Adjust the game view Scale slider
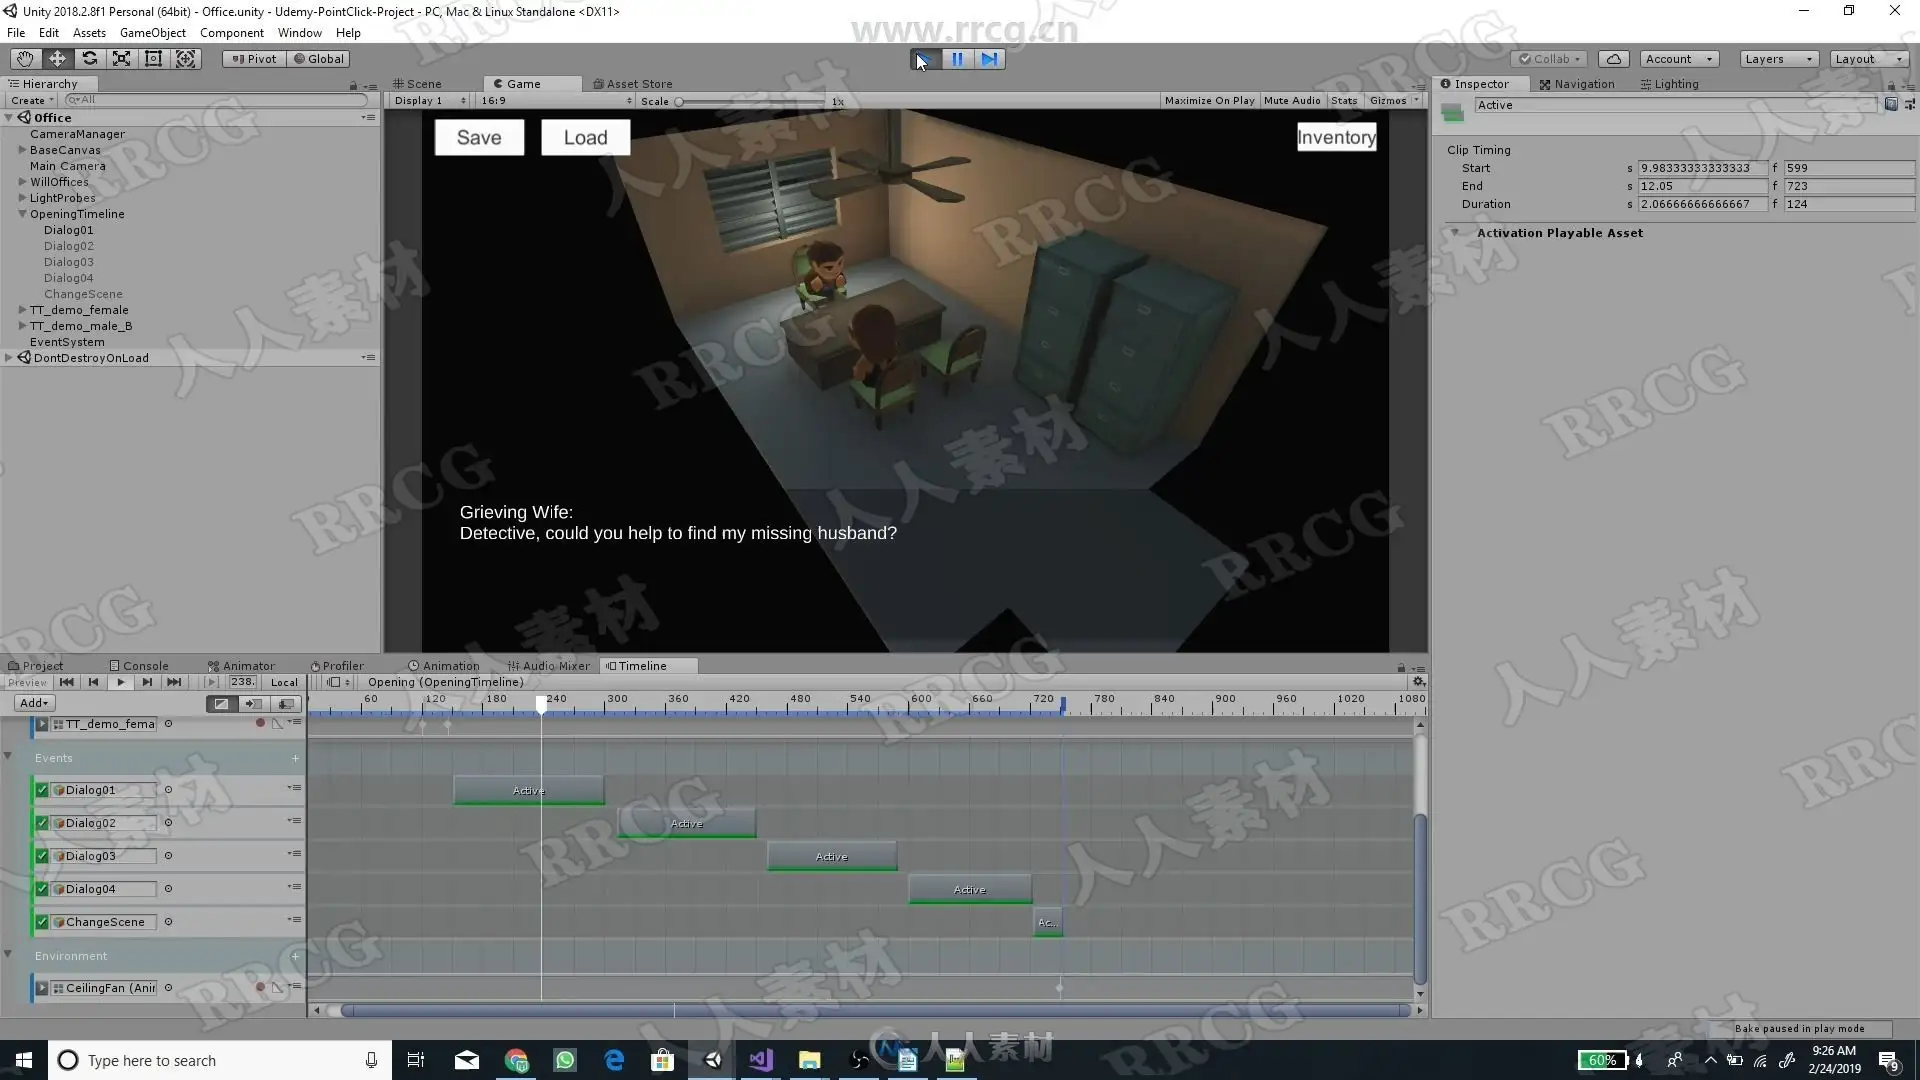This screenshot has width=1920, height=1080. [x=680, y=101]
